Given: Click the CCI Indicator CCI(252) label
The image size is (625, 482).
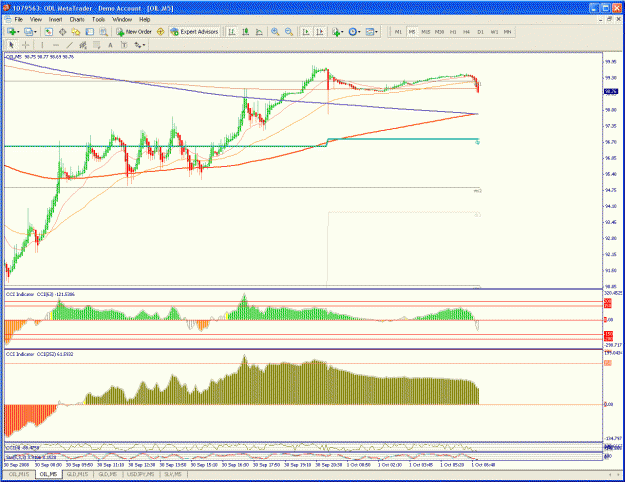Looking at the screenshot, I should pos(39,354).
